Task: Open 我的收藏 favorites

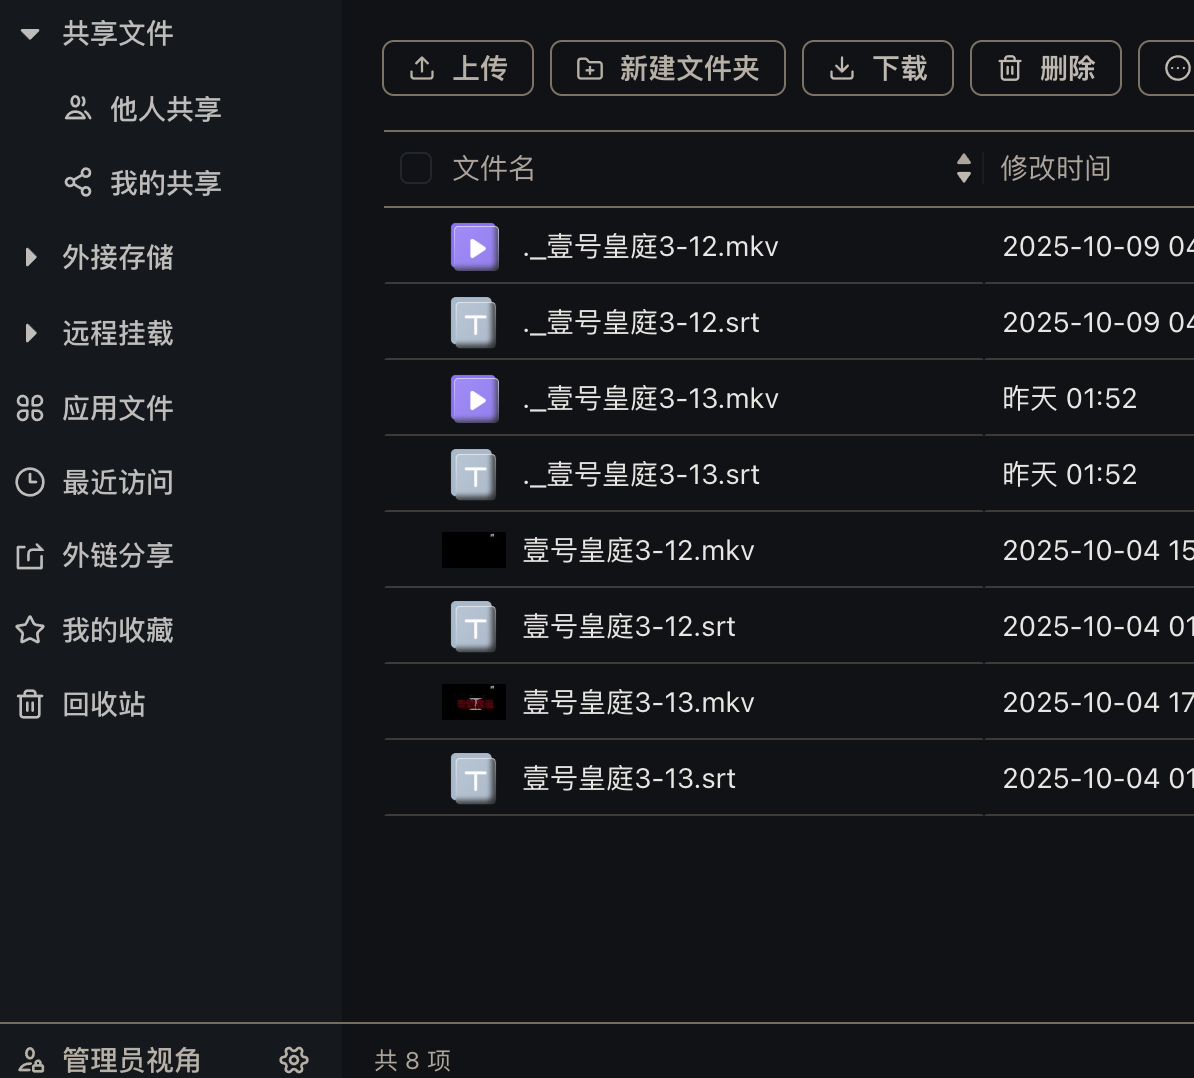Action: click(118, 630)
